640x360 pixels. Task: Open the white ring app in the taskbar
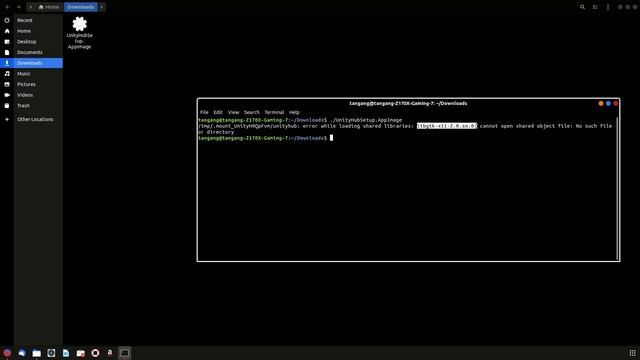coord(95,353)
